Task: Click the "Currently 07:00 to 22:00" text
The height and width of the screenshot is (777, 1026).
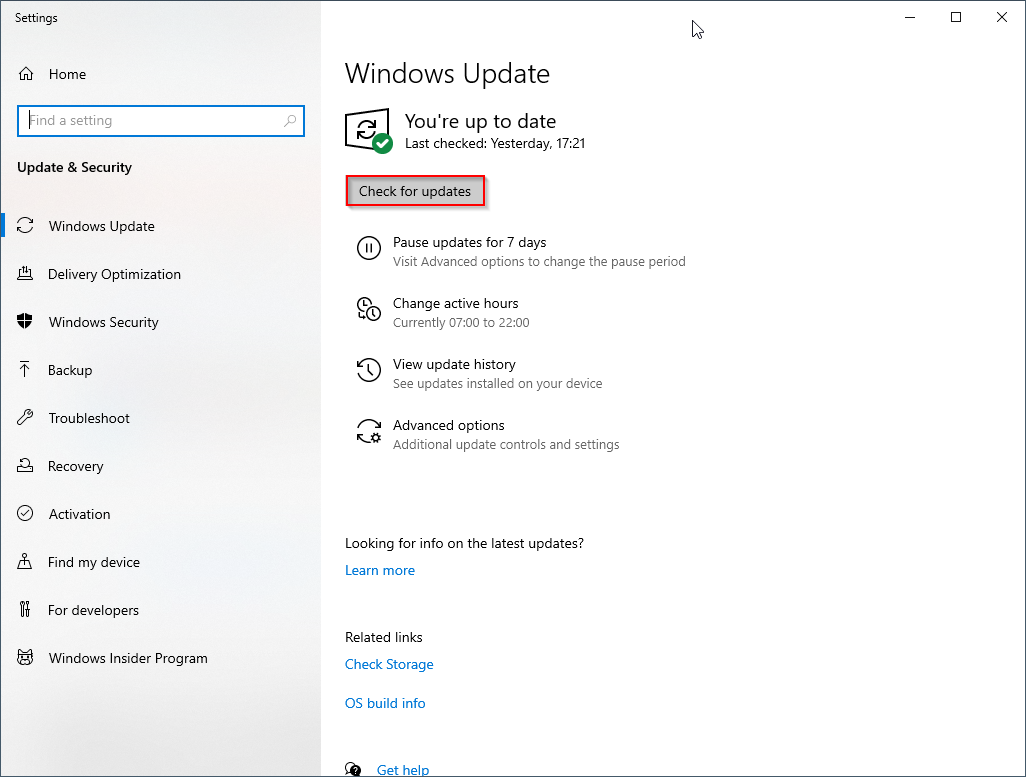Action: click(x=461, y=323)
